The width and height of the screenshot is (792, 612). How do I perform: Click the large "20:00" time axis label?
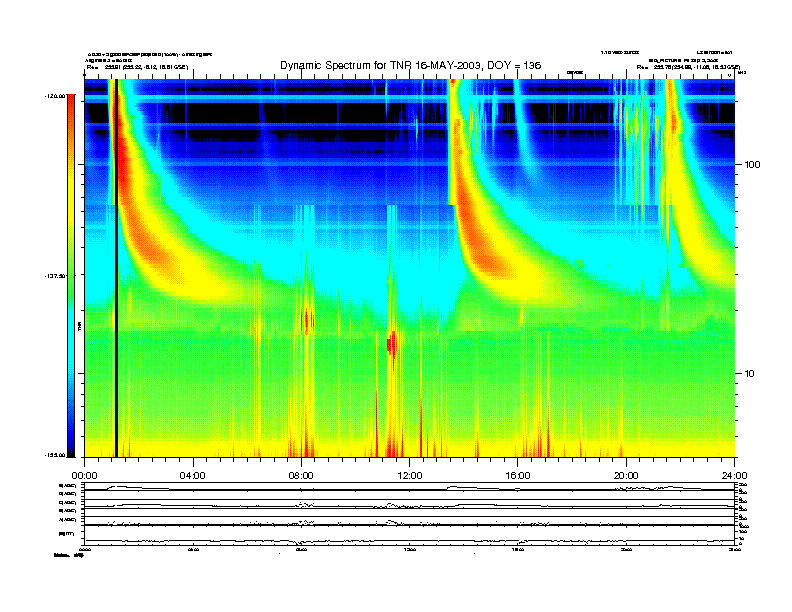(x=626, y=476)
